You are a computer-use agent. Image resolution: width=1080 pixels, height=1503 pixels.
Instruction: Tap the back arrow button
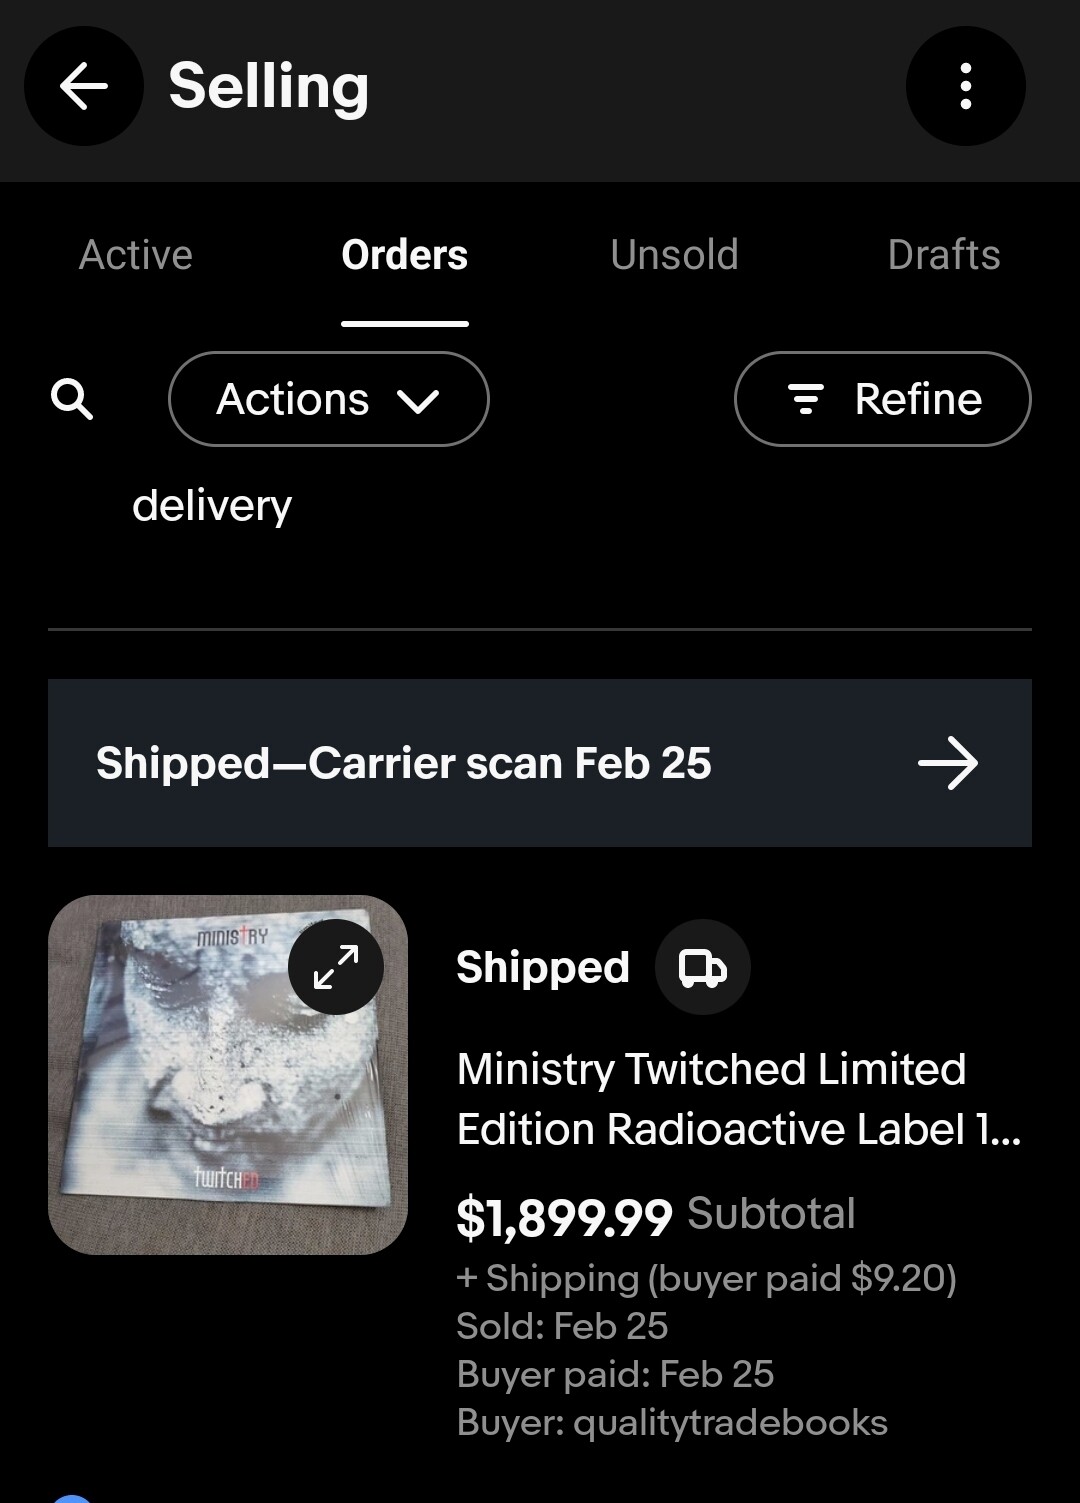(84, 86)
